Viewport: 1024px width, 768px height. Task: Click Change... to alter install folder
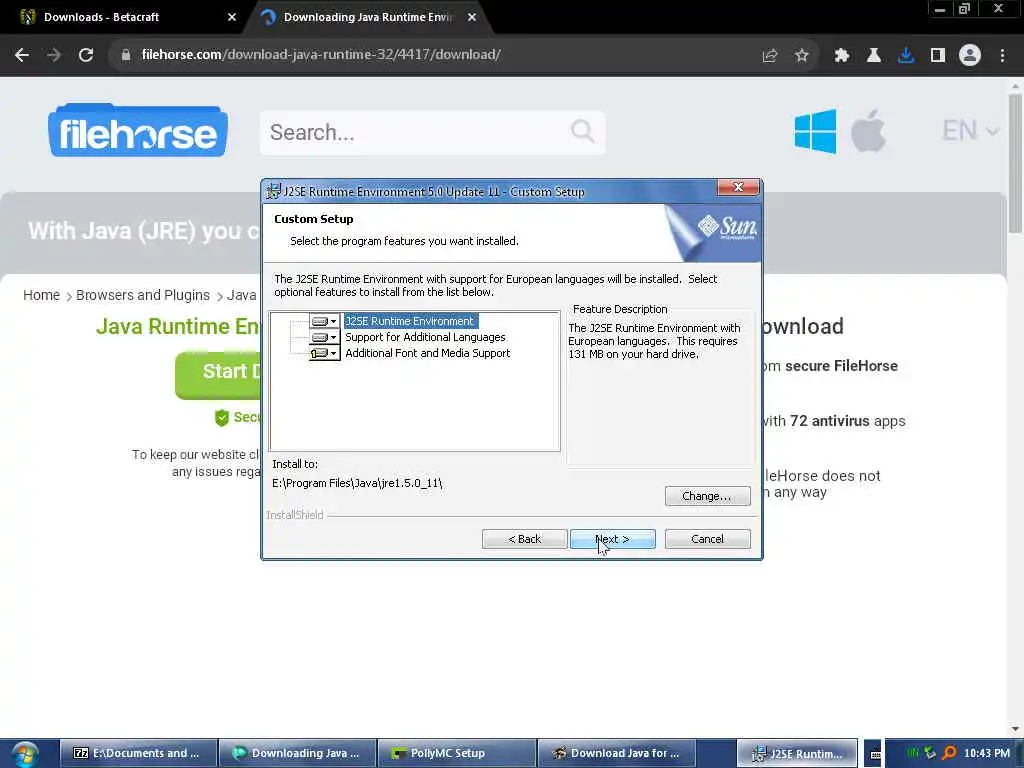pyautogui.click(x=707, y=496)
